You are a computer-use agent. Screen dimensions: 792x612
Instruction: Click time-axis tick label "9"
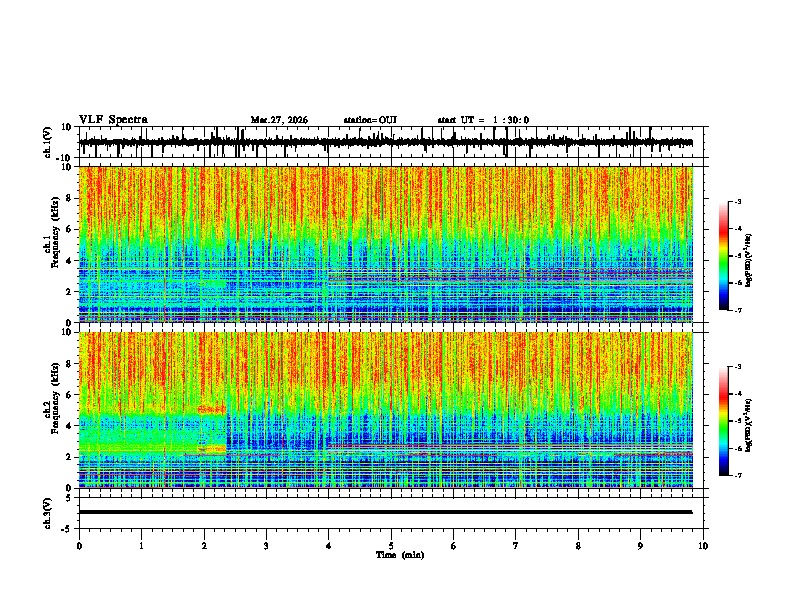coord(640,546)
